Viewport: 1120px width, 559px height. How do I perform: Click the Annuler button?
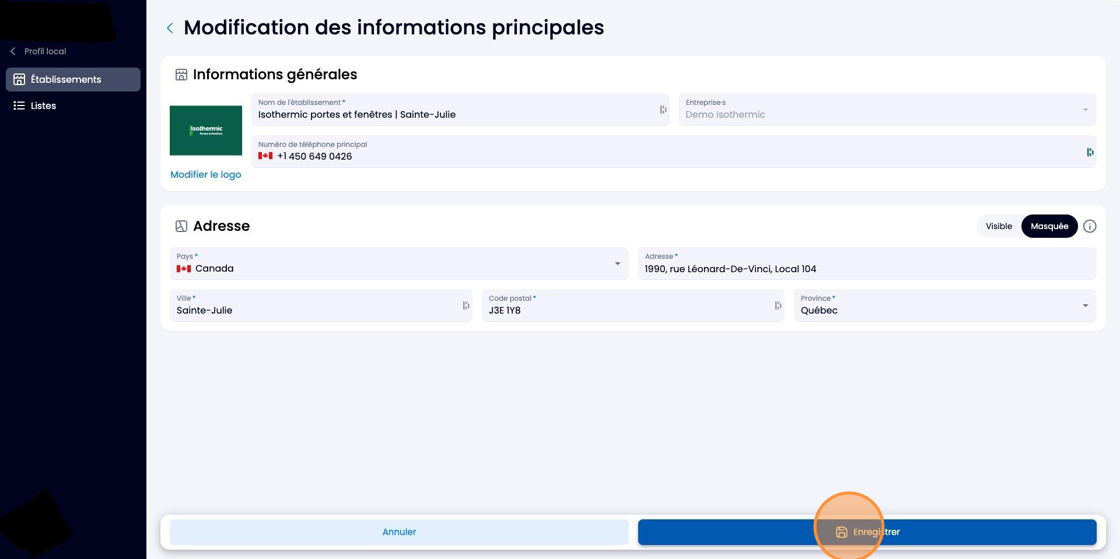point(399,532)
